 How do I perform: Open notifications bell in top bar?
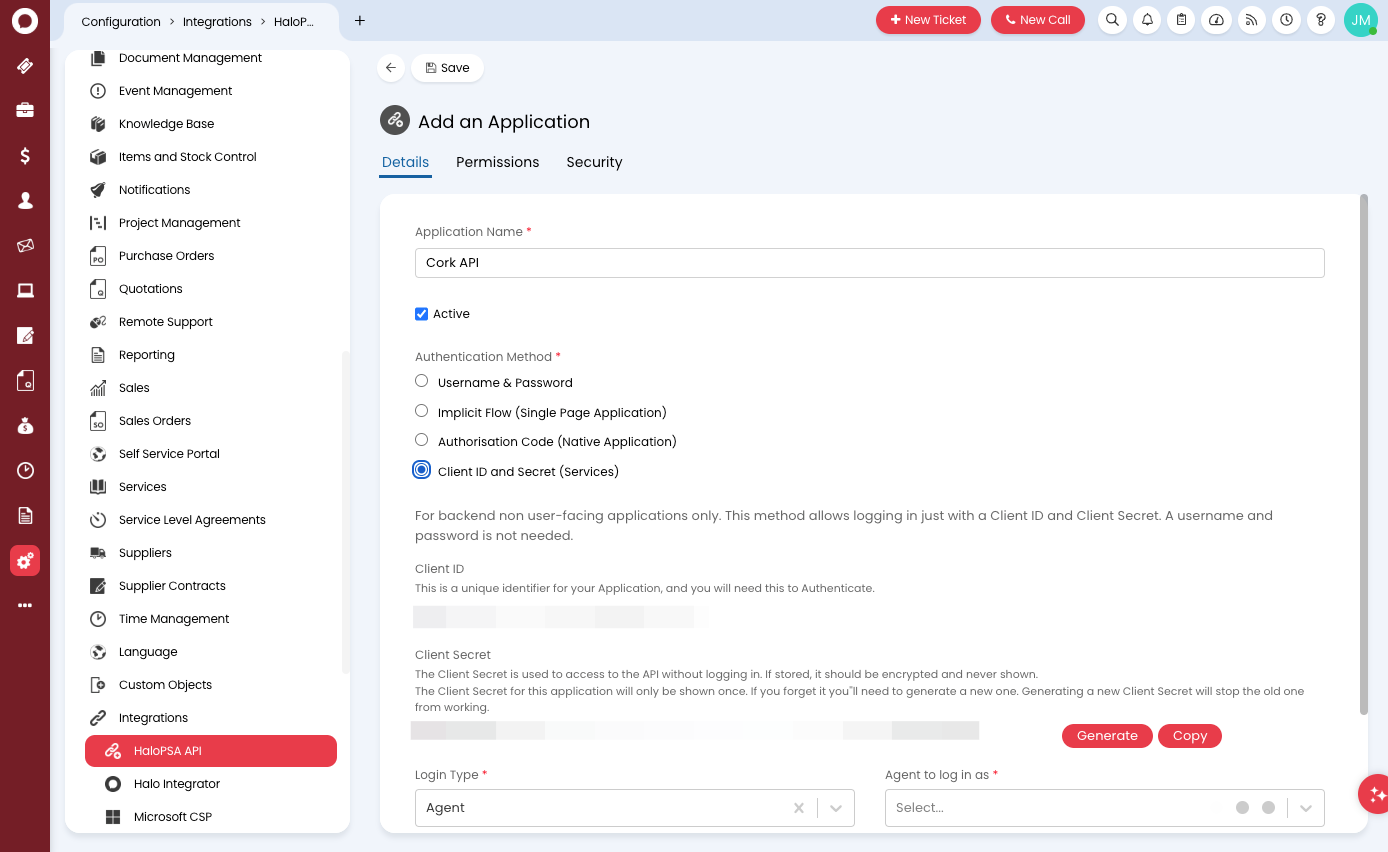[x=1147, y=20]
